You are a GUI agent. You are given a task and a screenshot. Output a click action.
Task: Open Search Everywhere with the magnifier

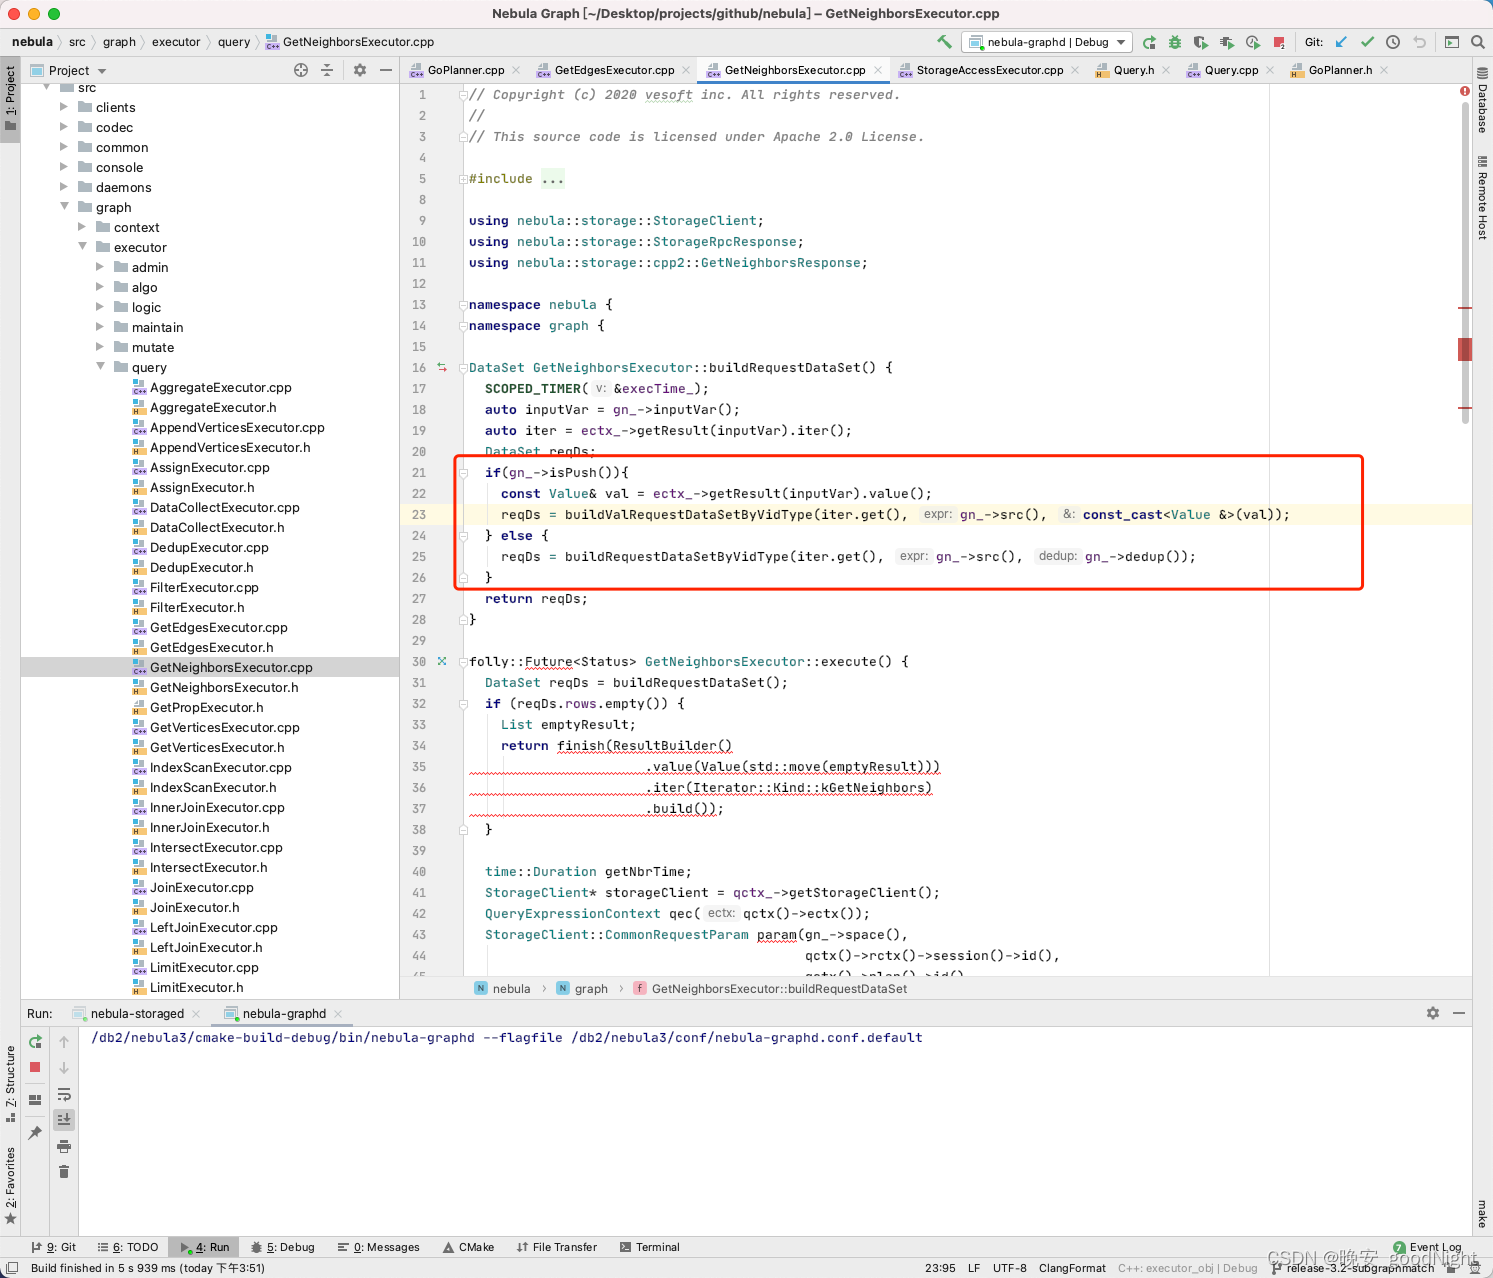point(1478,42)
